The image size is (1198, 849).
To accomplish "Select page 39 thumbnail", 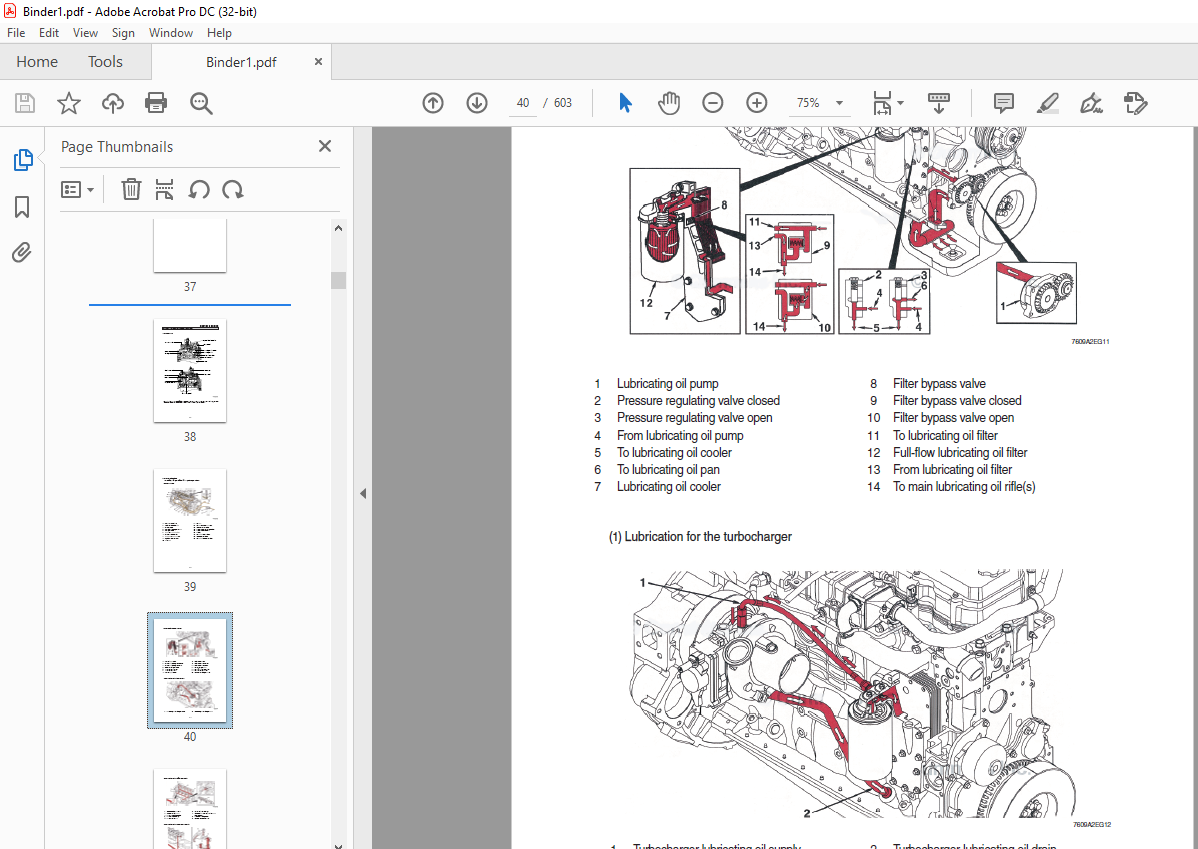I will tap(189, 520).
